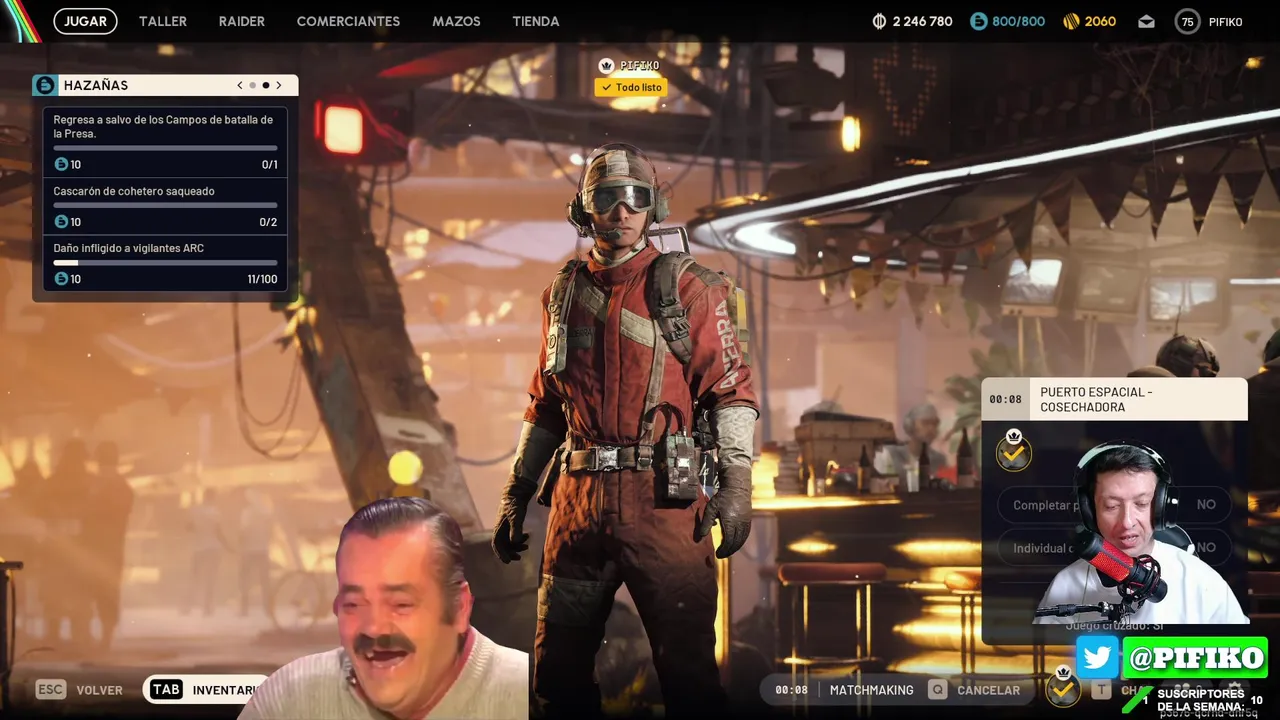Click the blue token icon beside 800/800

pyautogui.click(x=979, y=21)
